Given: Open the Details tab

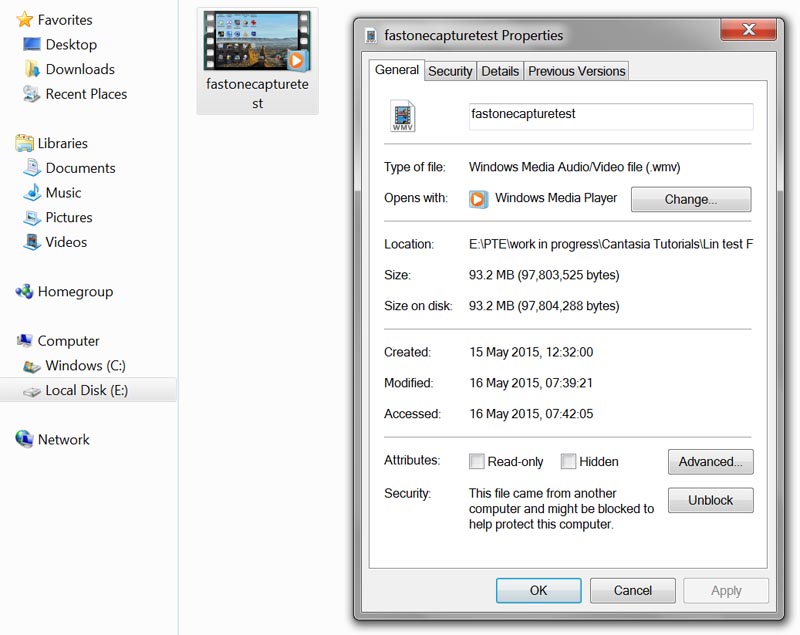Looking at the screenshot, I should click(x=500, y=71).
